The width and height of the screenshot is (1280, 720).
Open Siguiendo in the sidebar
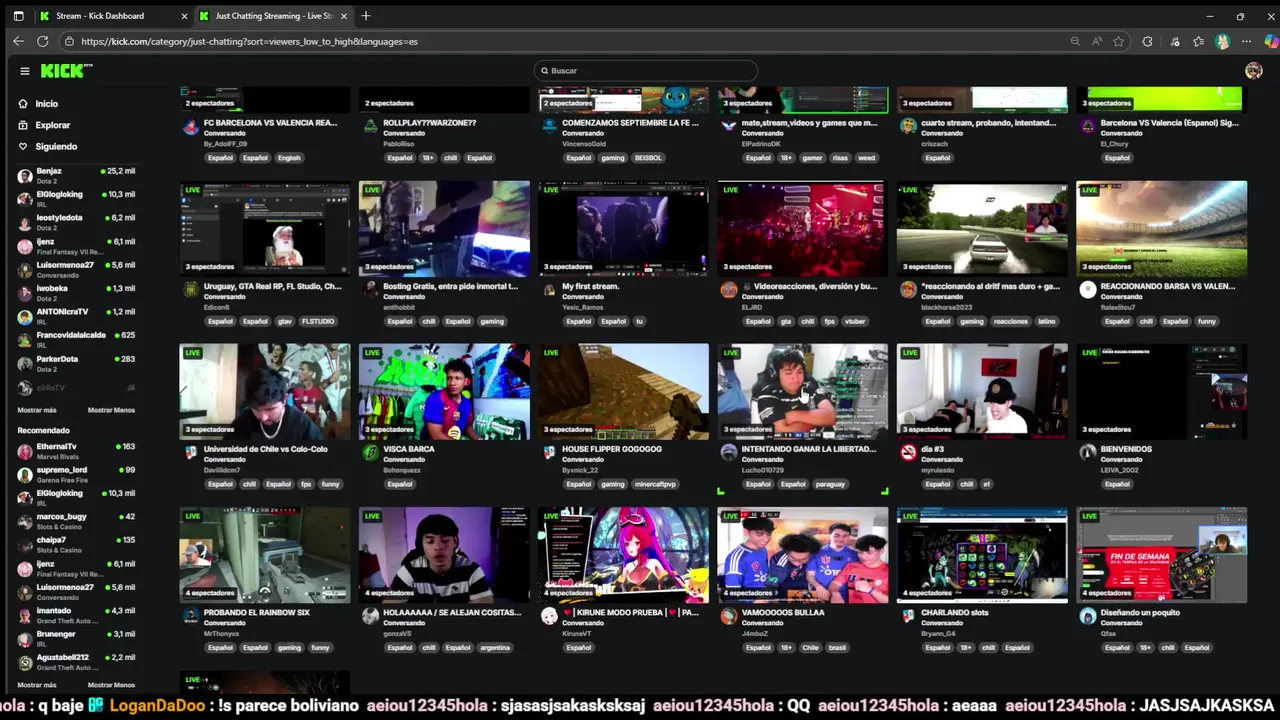(x=56, y=146)
